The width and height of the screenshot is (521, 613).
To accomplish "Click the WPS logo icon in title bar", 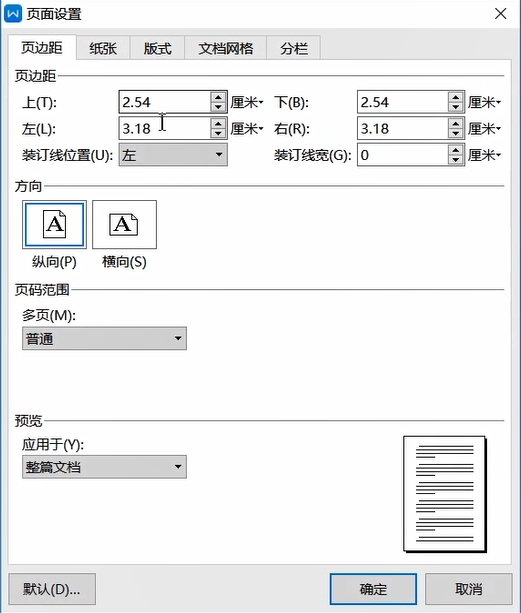I will coord(13,14).
